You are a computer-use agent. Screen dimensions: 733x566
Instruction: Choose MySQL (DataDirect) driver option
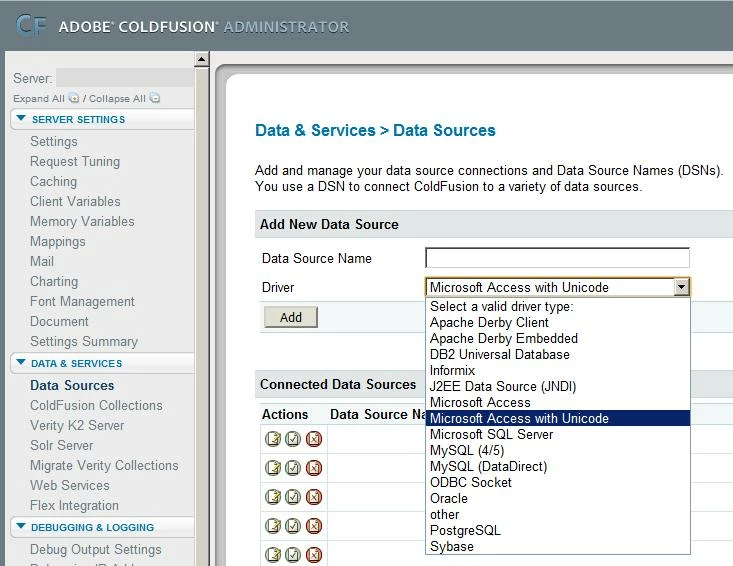(558, 466)
